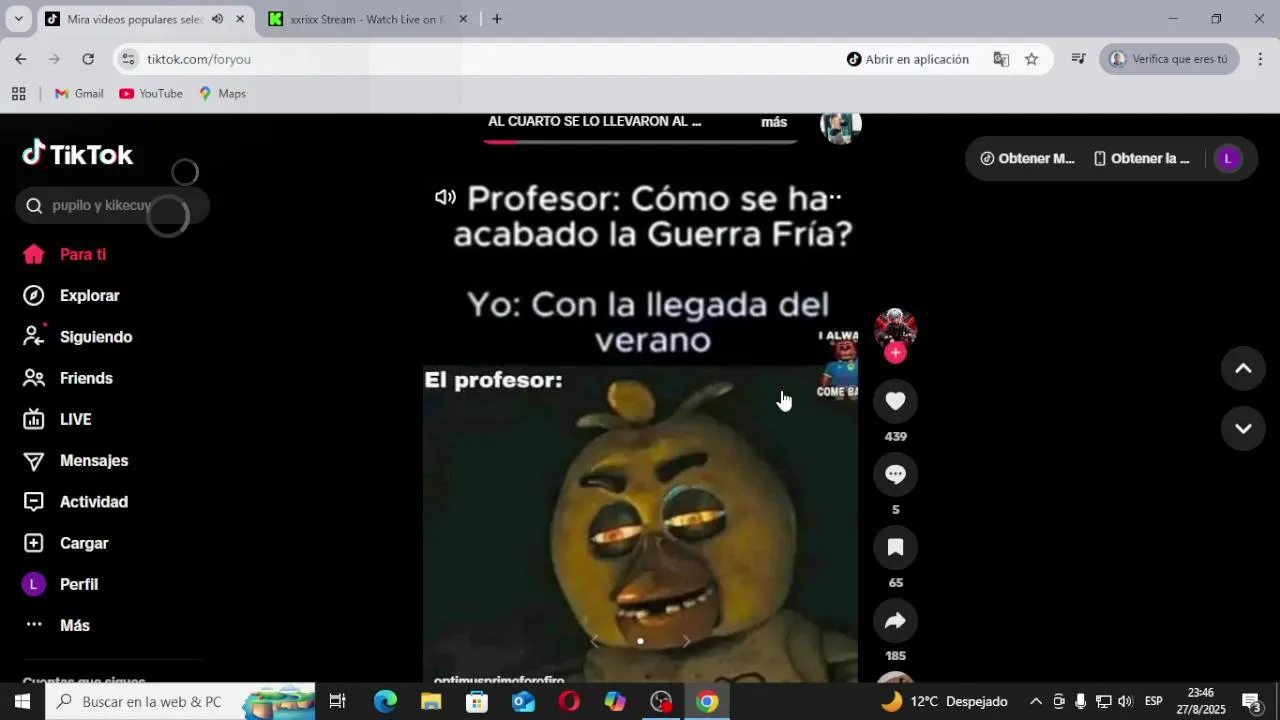Mute the TikTok tab audio icon

click(217, 19)
